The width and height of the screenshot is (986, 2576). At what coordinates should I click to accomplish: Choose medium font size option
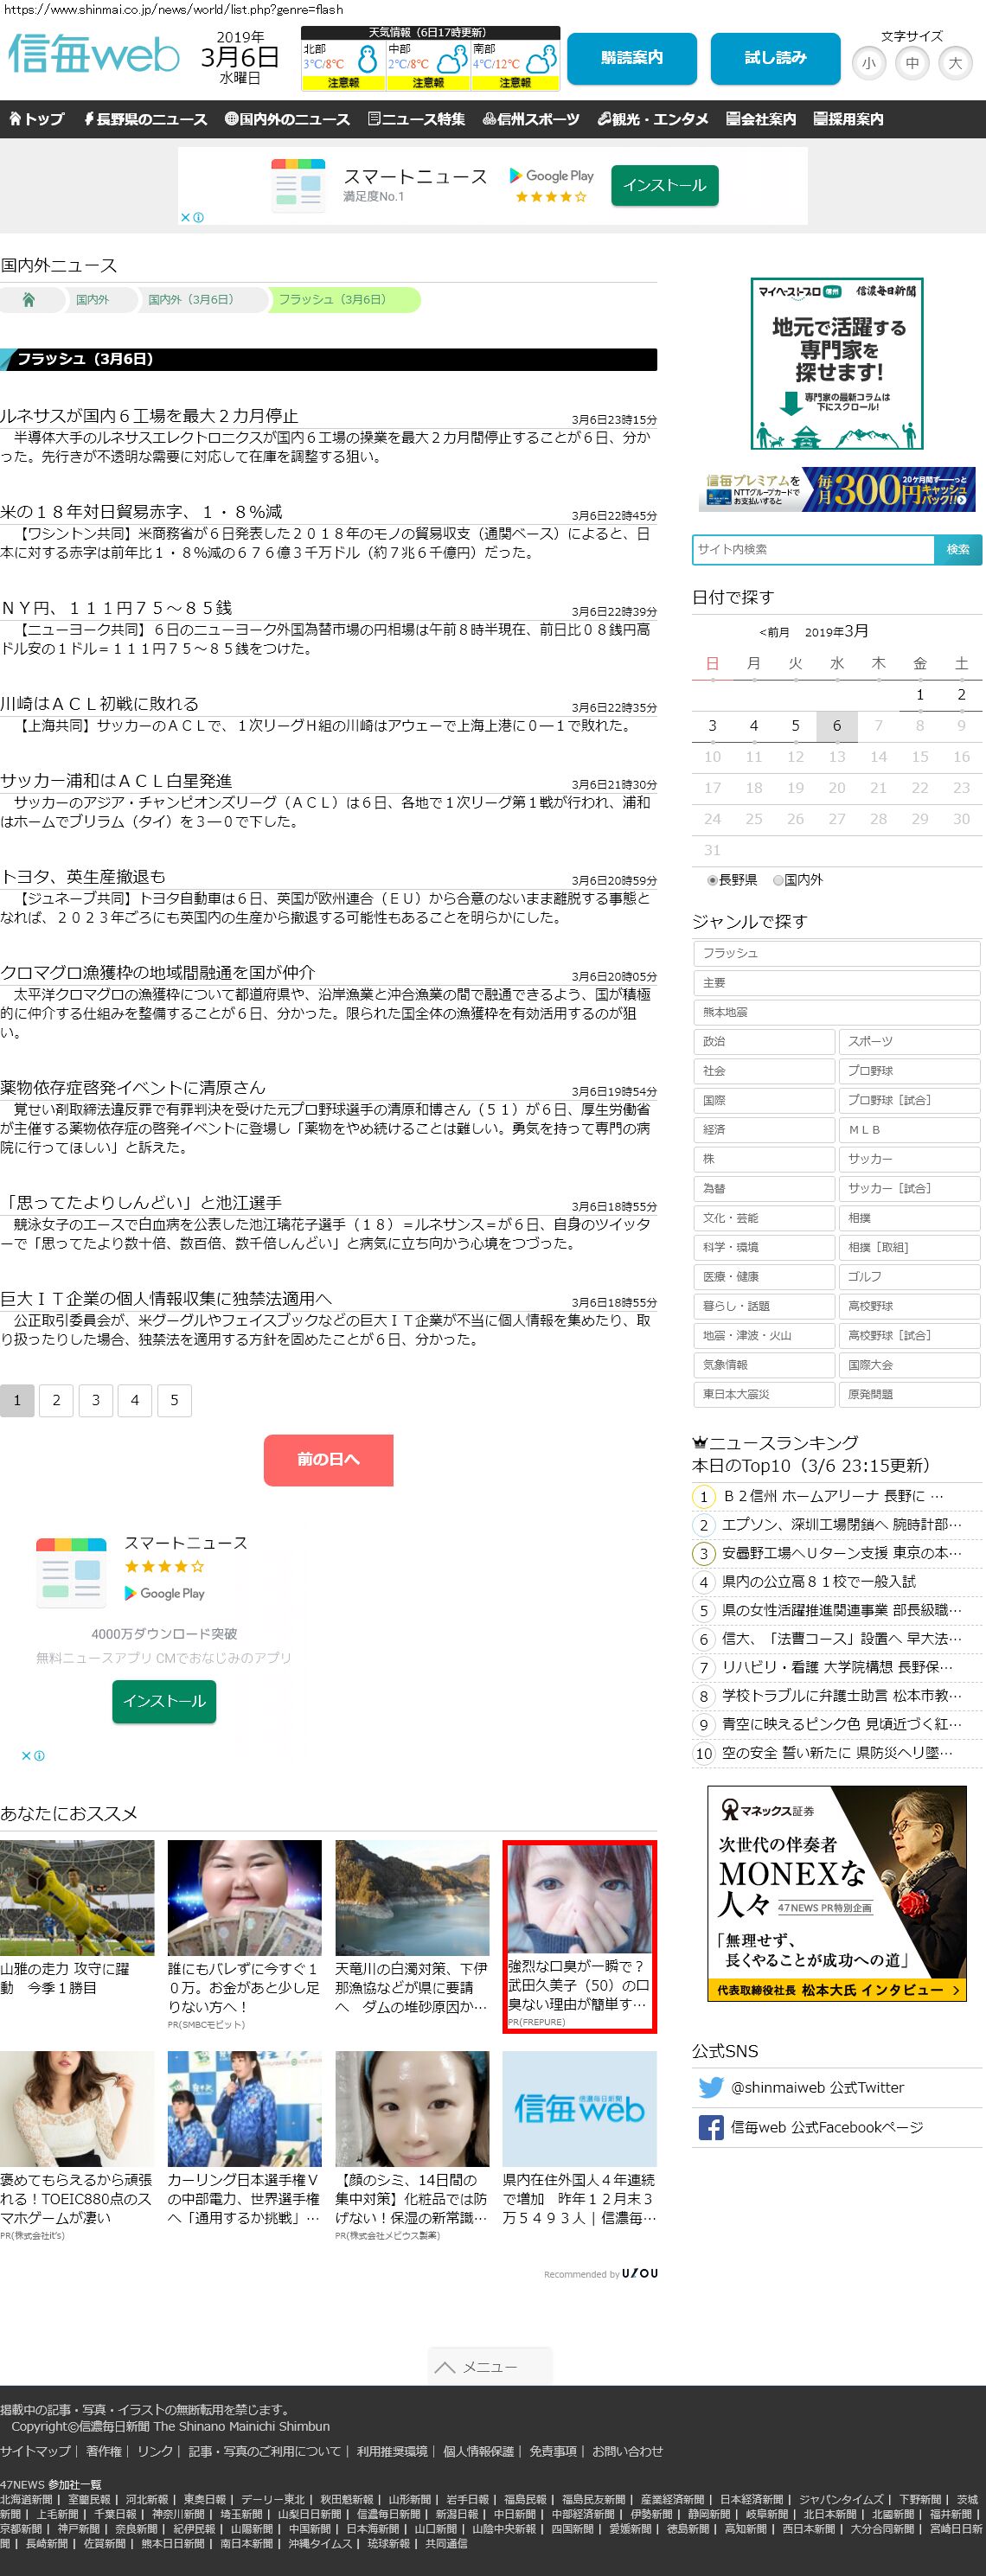click(912, 63)
